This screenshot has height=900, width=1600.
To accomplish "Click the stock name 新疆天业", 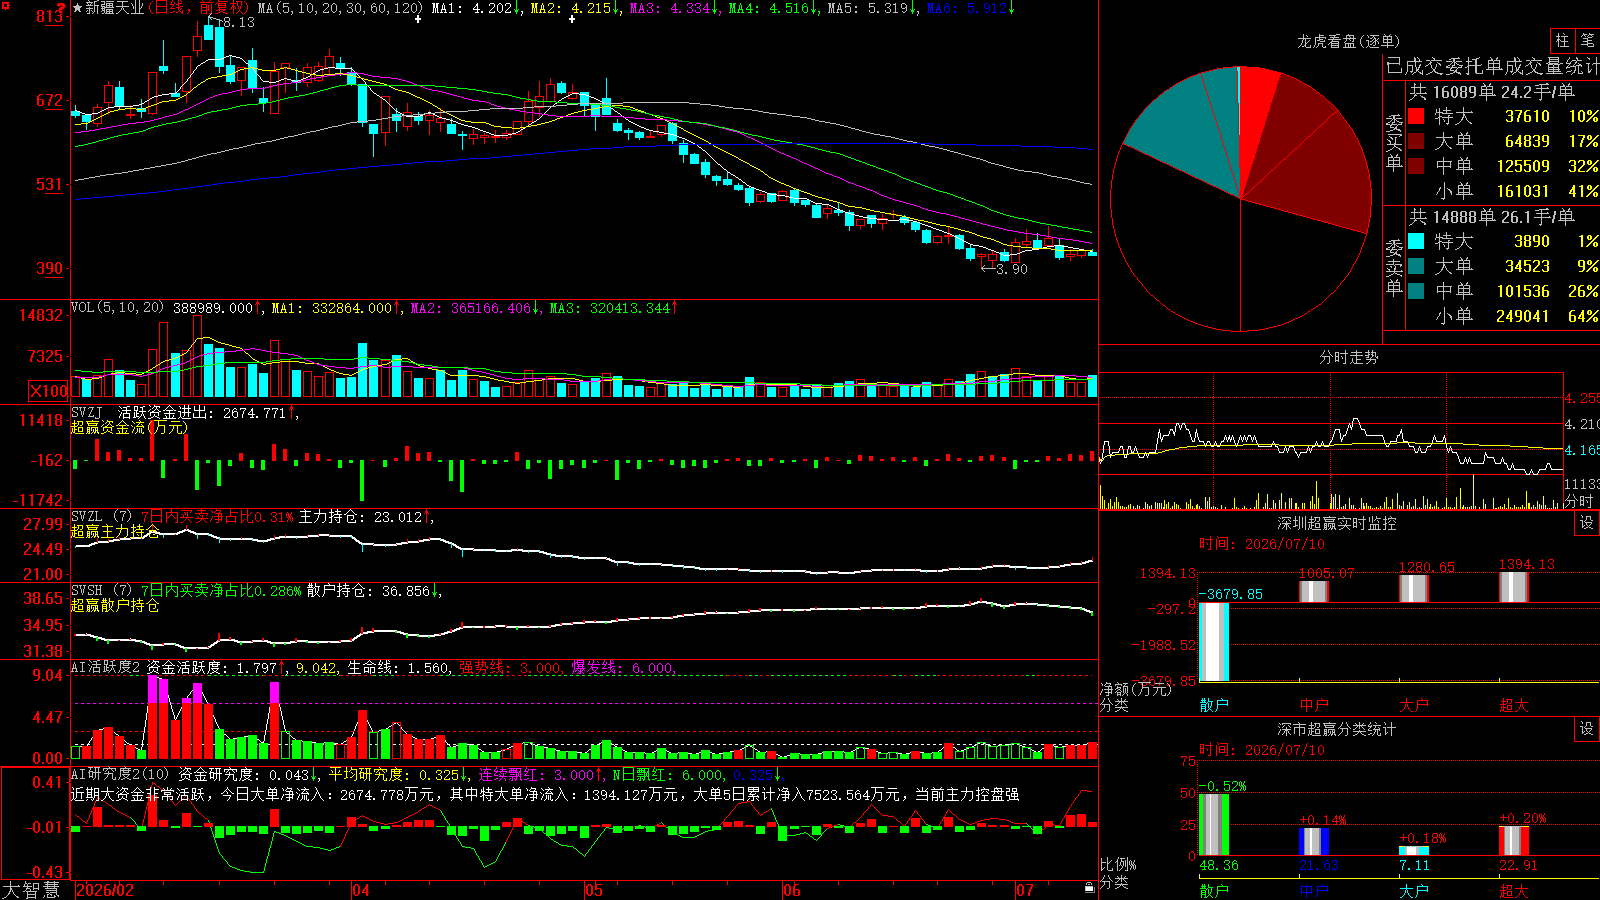I will (114, 8).
